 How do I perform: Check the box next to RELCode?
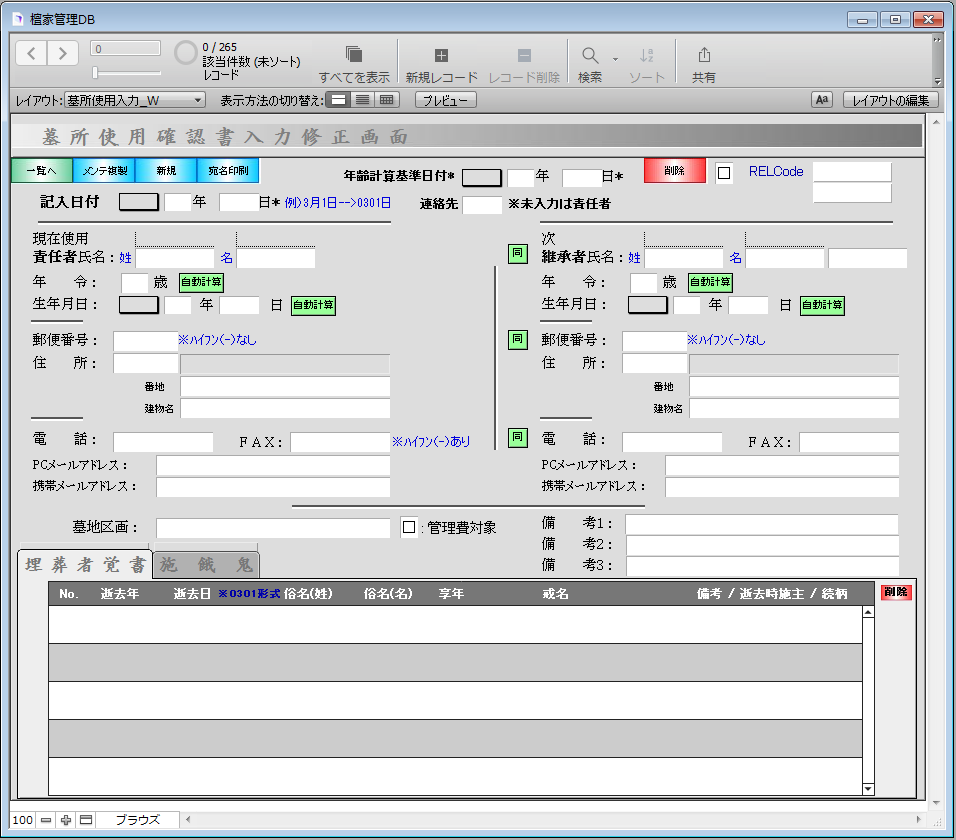point(724,173)
